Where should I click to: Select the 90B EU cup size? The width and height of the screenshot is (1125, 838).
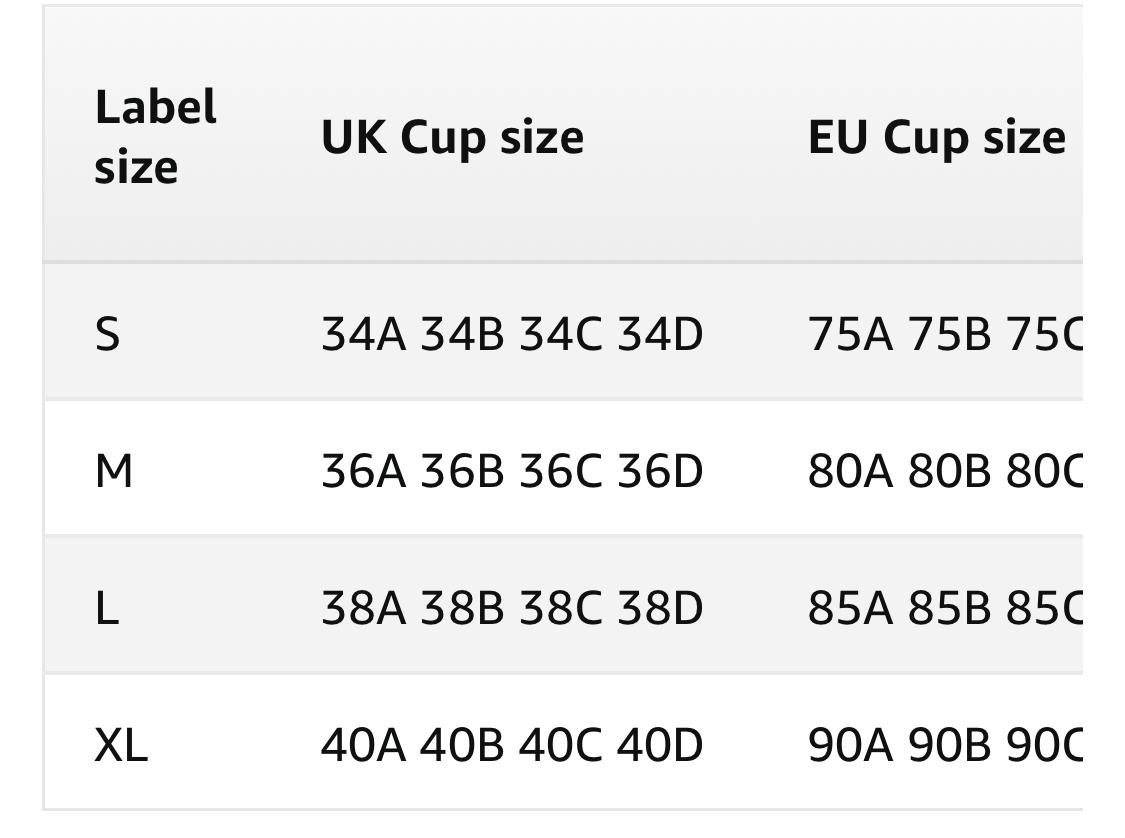coord(948,744)
